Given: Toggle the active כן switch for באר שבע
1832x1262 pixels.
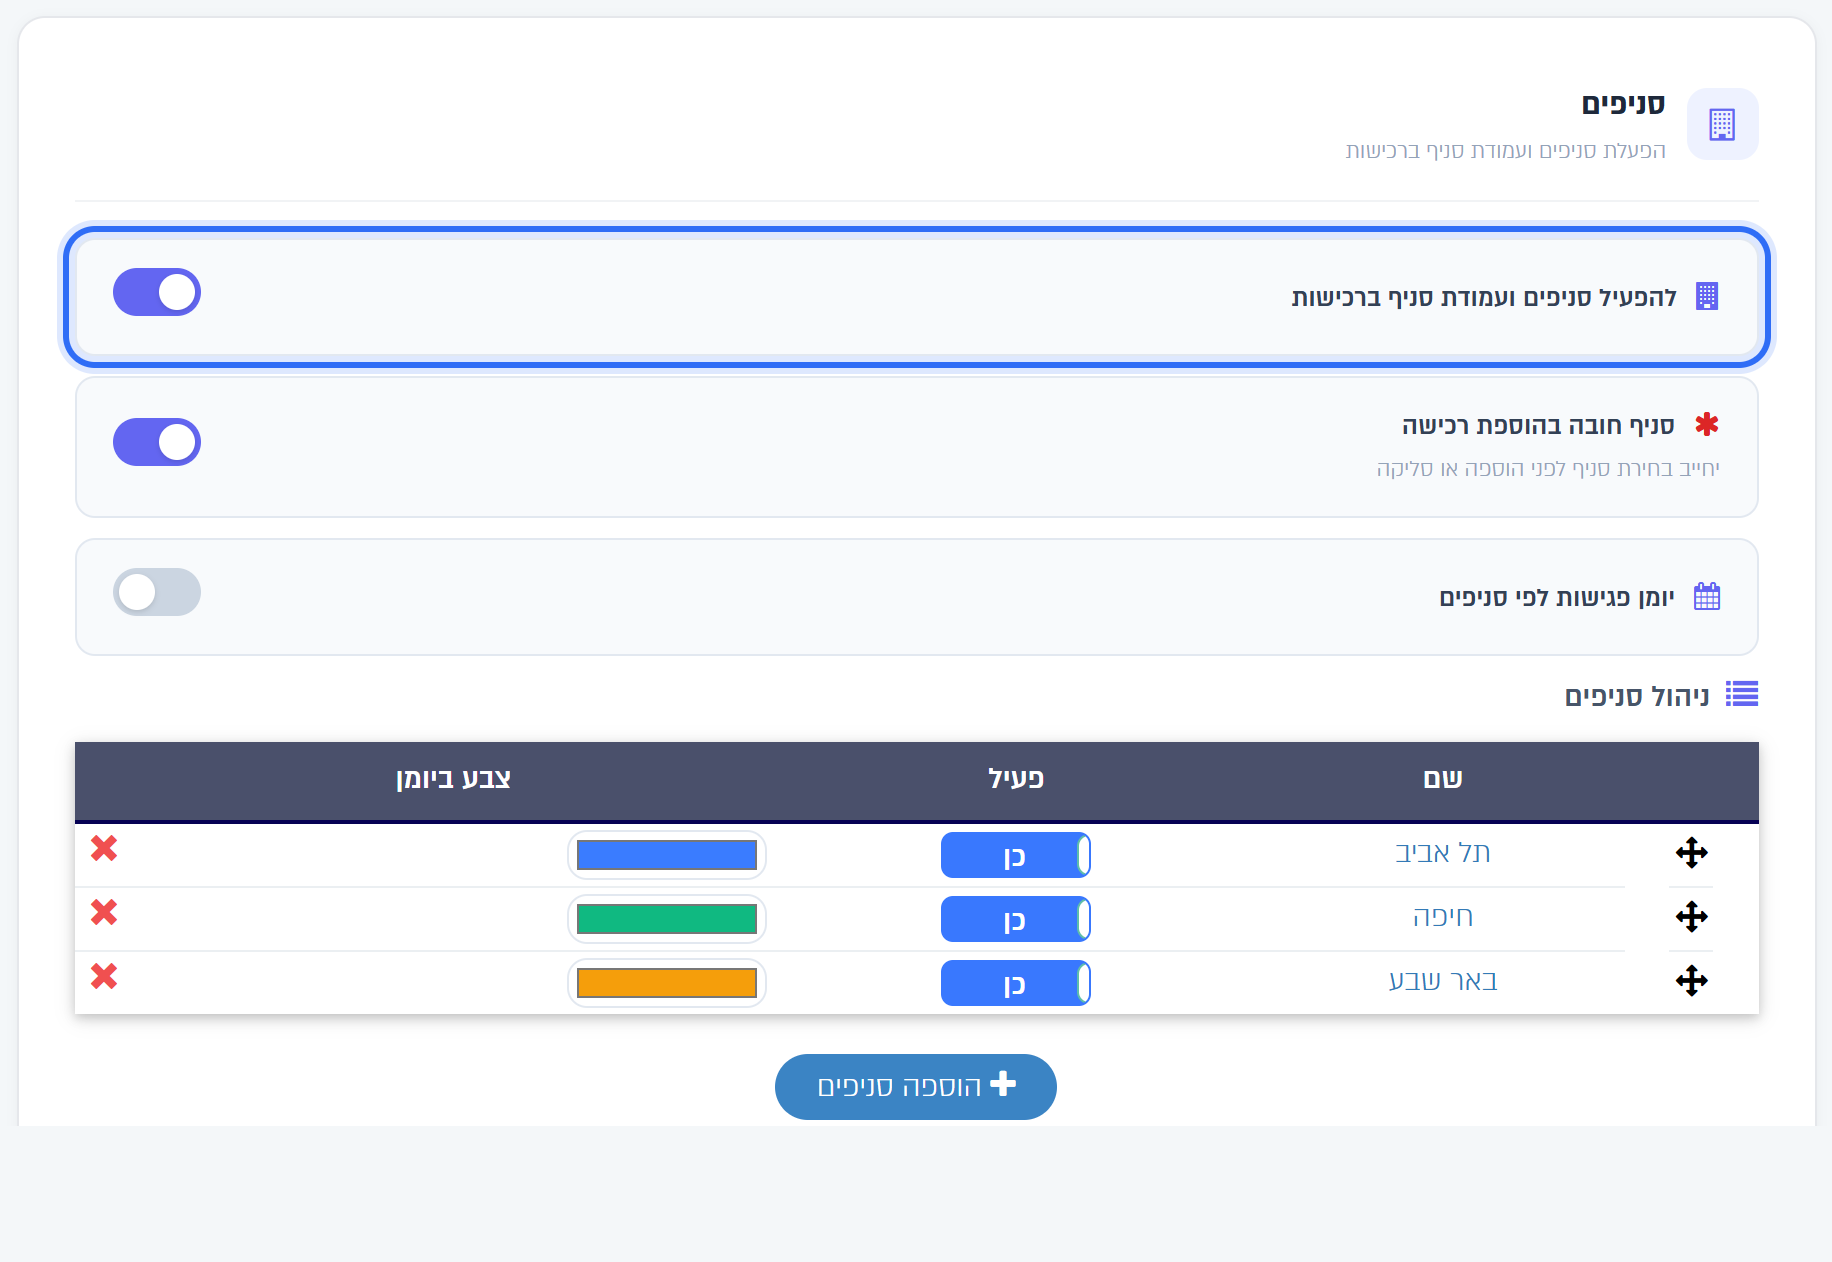Looking at the screenshot, I should point(1016,983).
